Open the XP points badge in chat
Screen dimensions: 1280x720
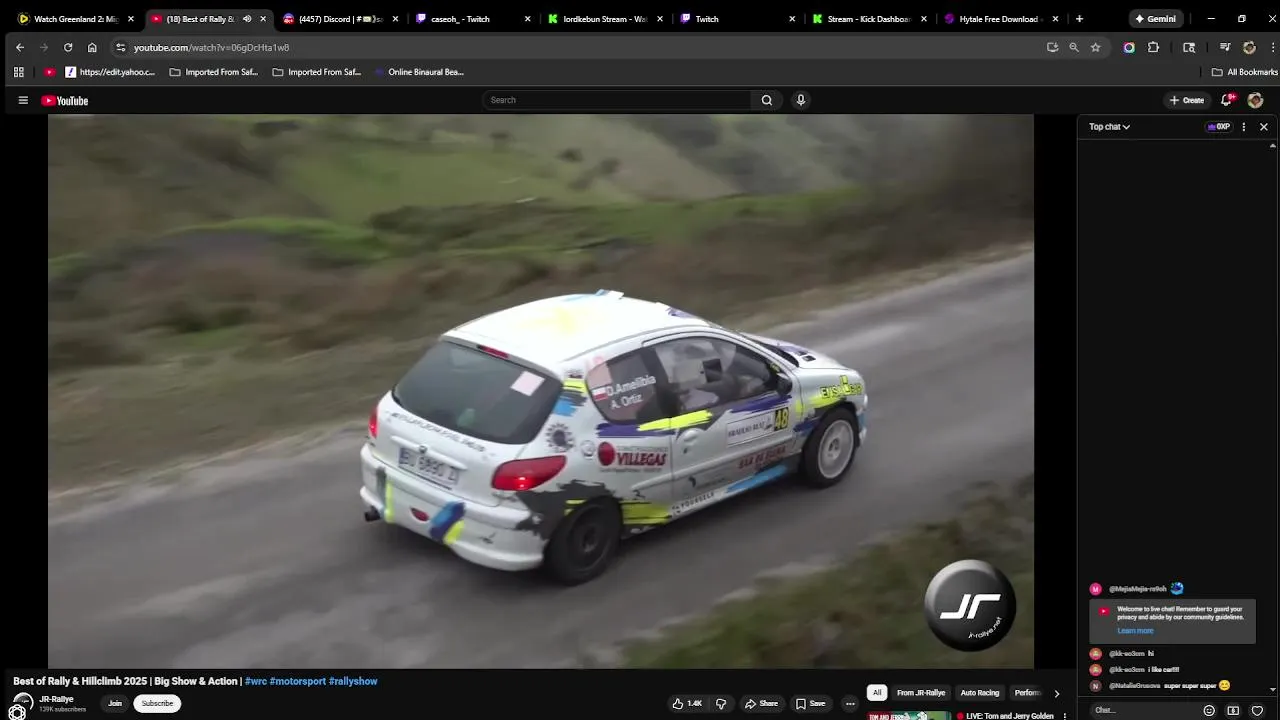pyautogui.click(x=1219, y=127)
